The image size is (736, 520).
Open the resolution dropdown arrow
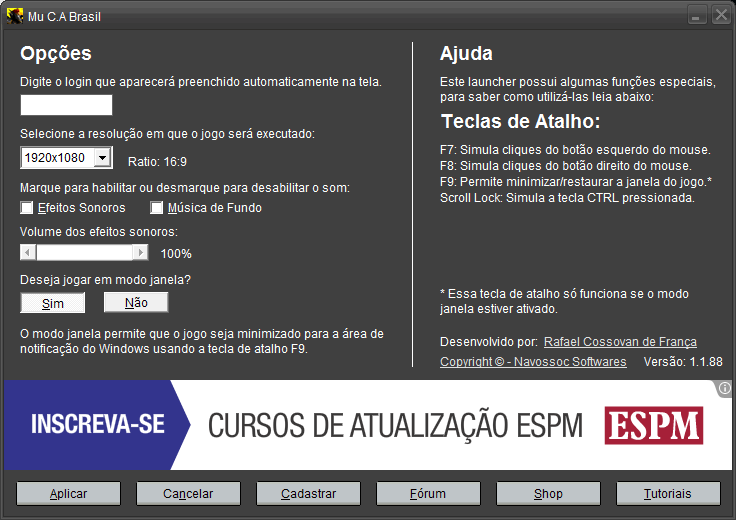coord(102,158)
